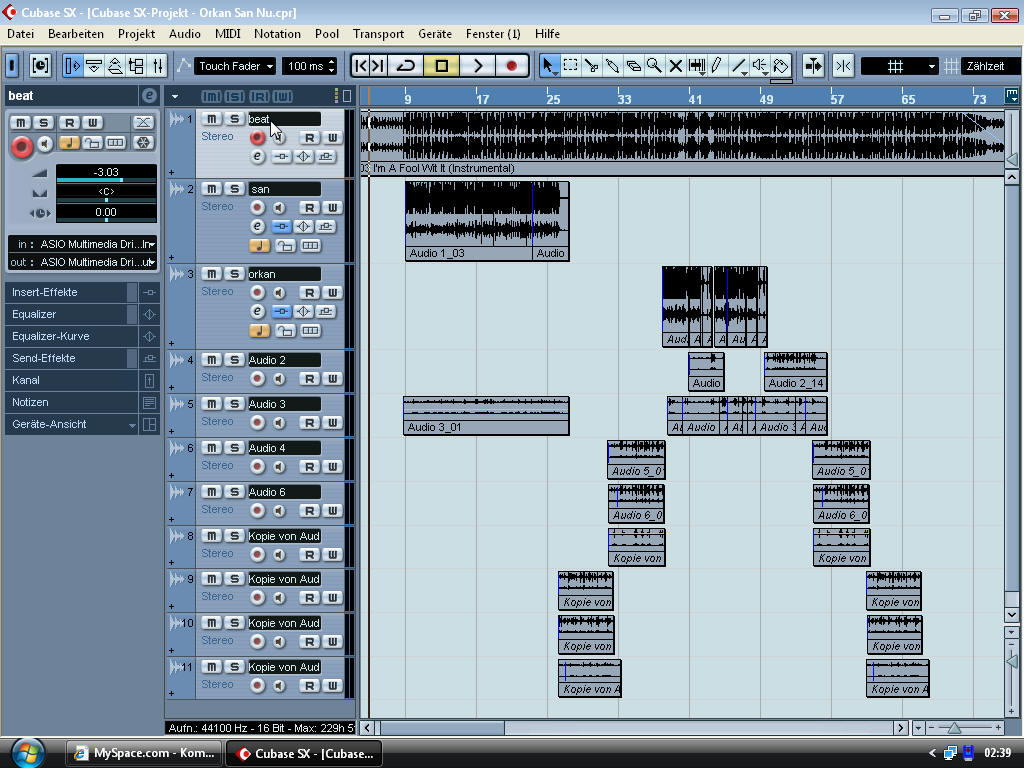This screenshot has width=1024, height=768.
Task: Select the Range Selection tool
Action: [x=570, y=65]
